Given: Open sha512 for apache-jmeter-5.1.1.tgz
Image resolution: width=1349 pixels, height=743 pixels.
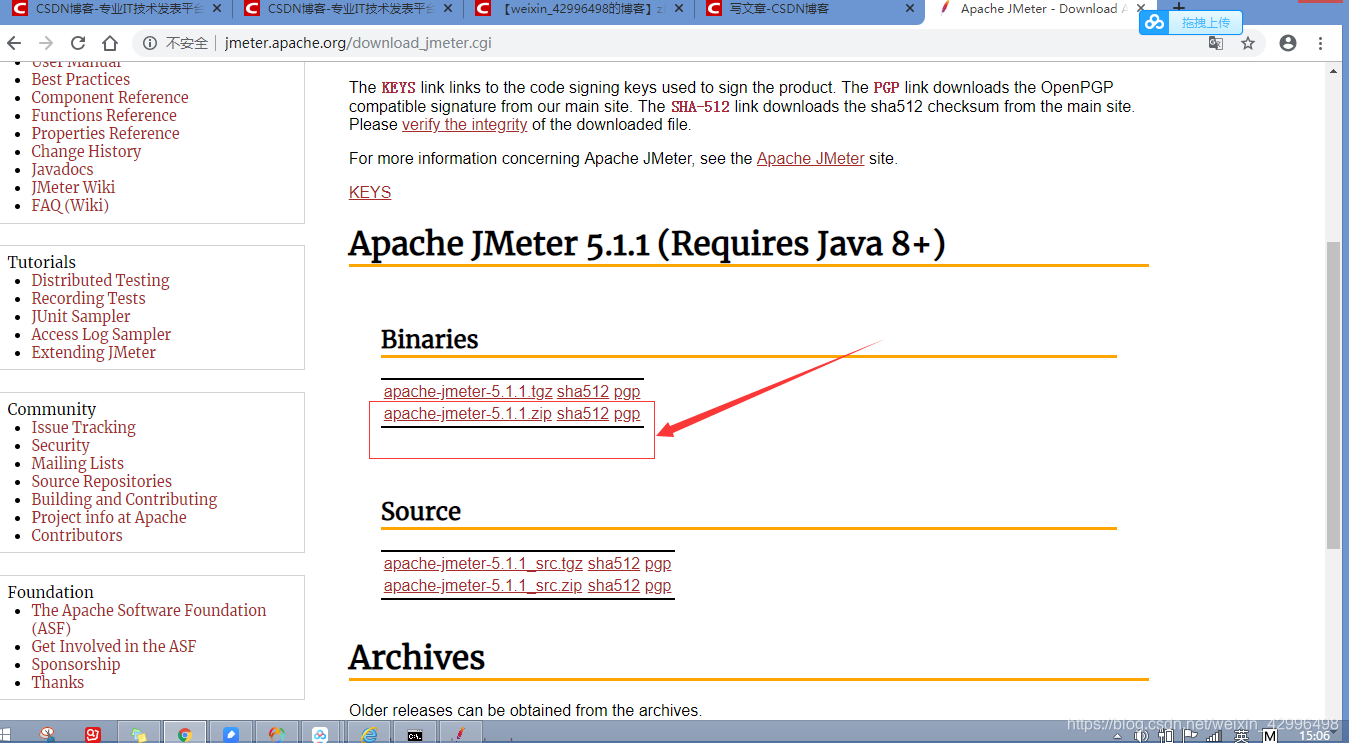Looking at the screenshot, I should pos(583,392).
